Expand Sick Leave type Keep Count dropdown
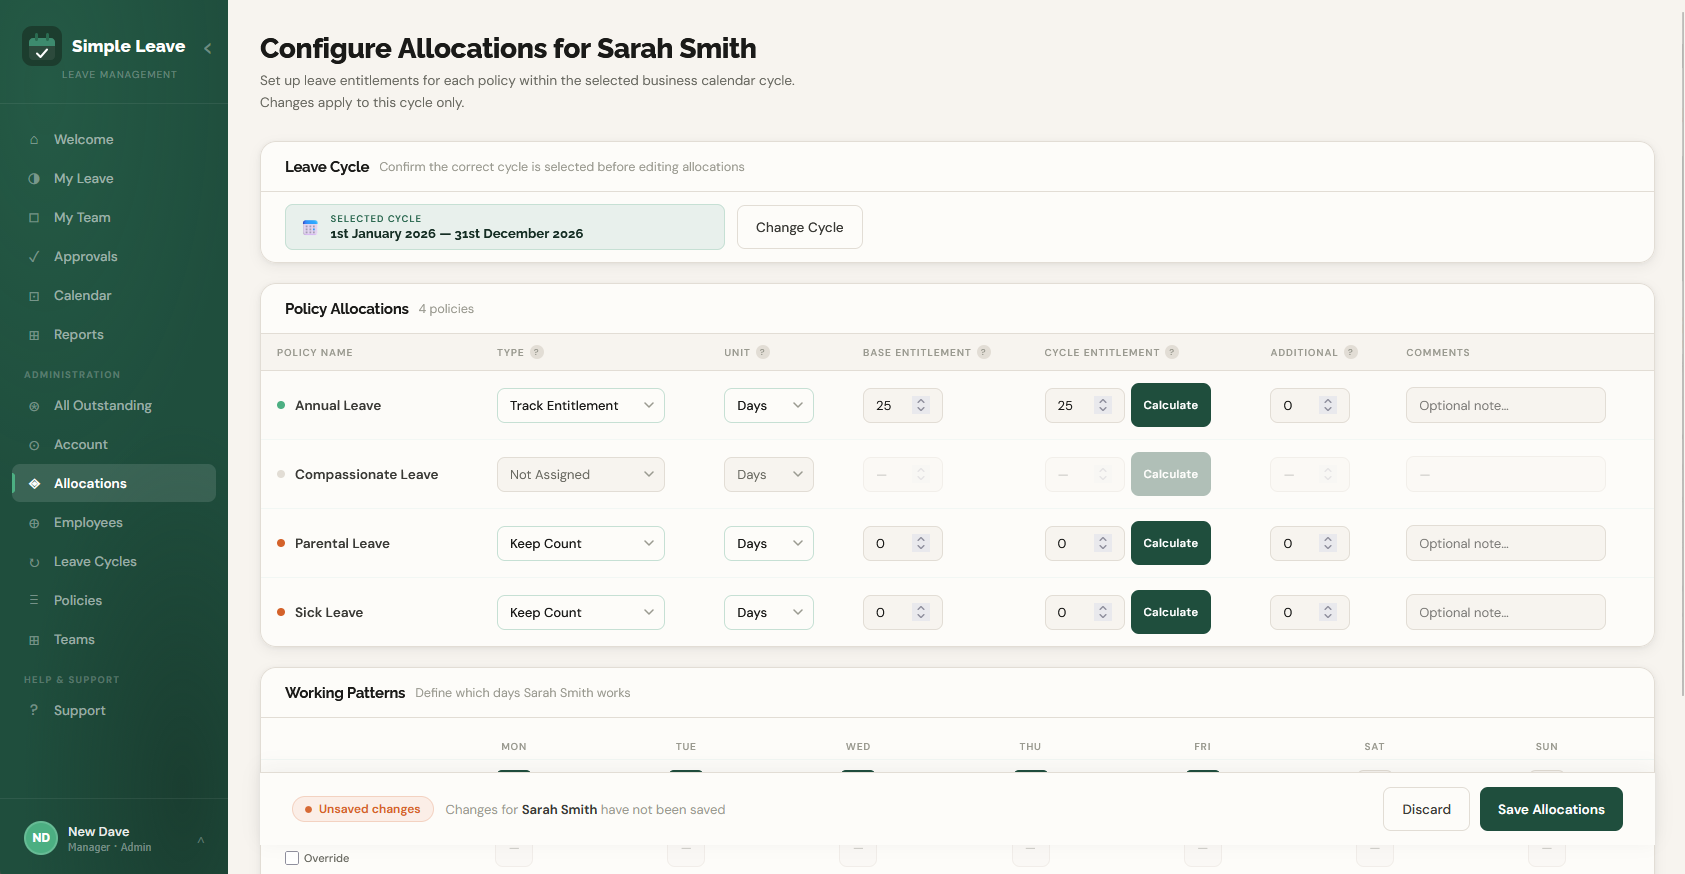The width and height of the screenshot is (1685, 874). 580,612
